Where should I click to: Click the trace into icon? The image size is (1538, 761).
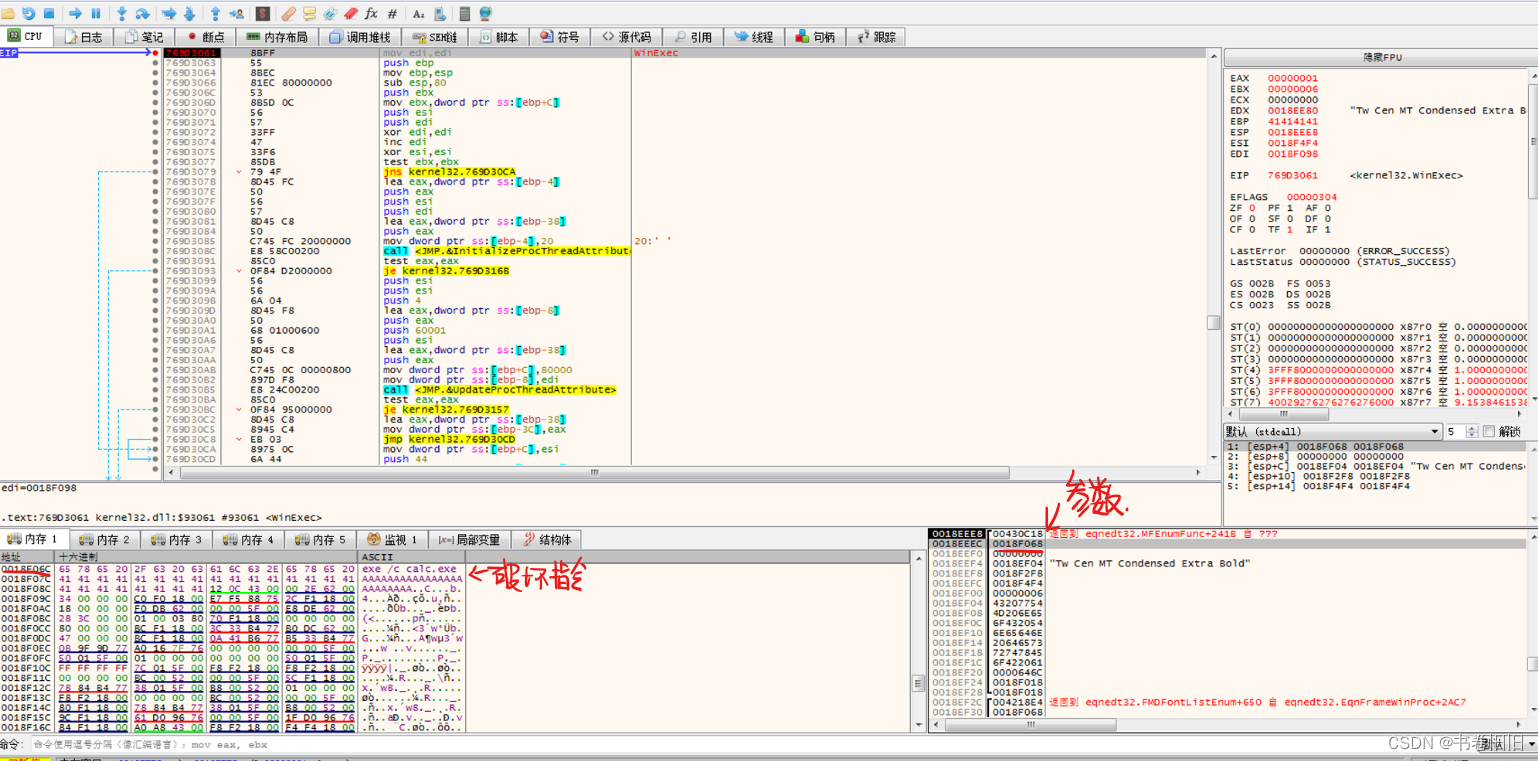(x=169, y=14)
